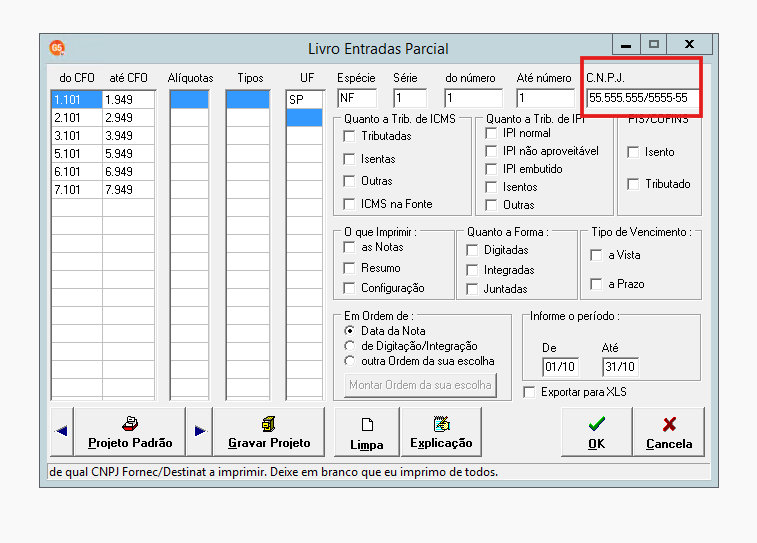Viewport: 757px width, 543px height.
Task: Open the Explicação help button
Action: coord(441,432)
